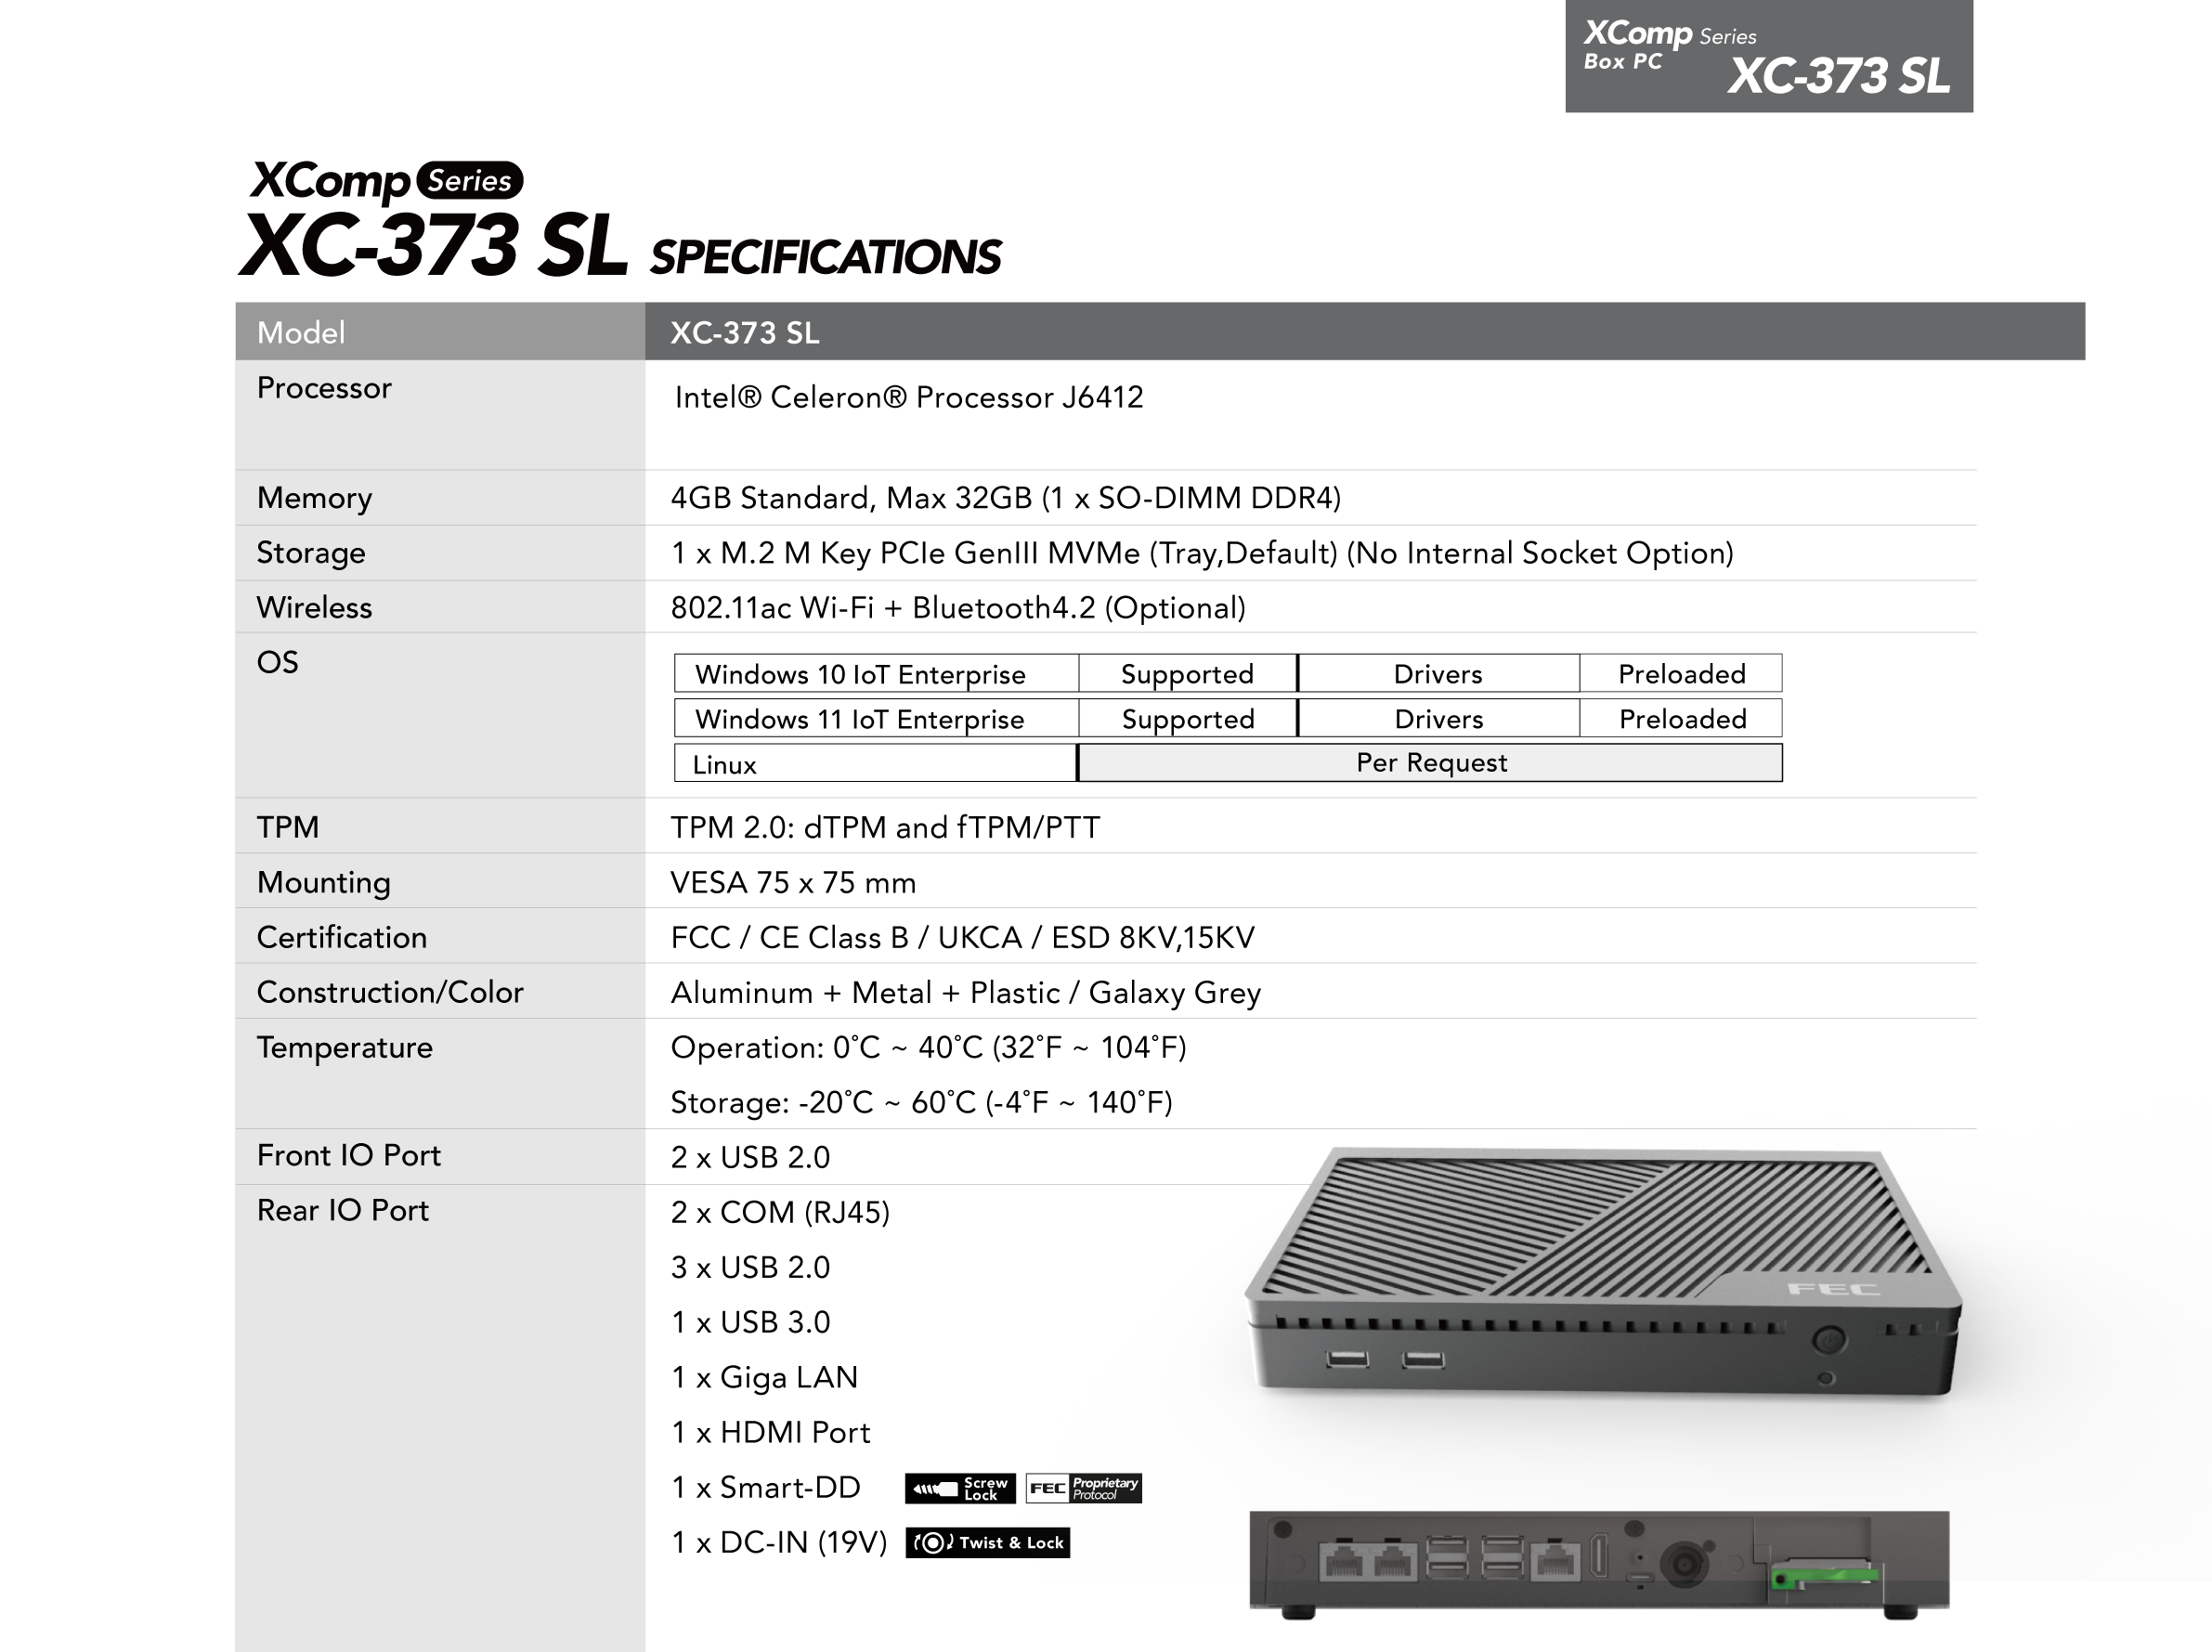Viewport: 2212px width, 1652px height.
Task: Select the TPM 2.0: dTPM and fTPM/PTT text
Action: [885, 827]
